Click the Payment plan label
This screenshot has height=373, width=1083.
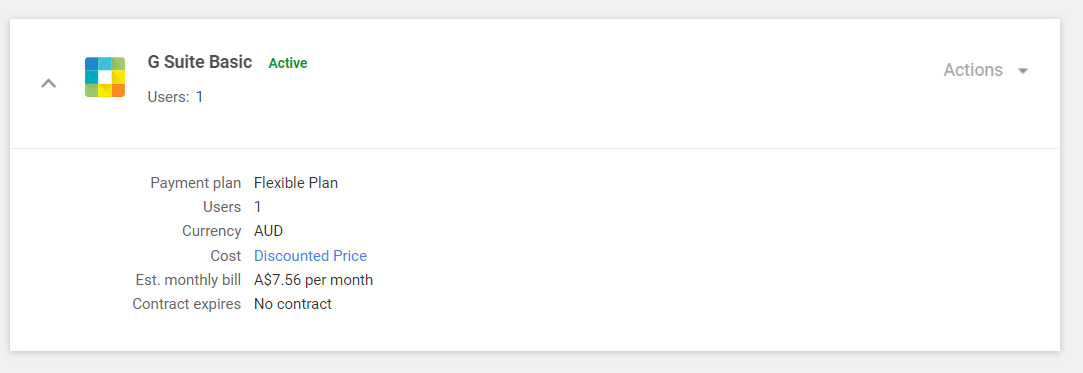[195, 183]
